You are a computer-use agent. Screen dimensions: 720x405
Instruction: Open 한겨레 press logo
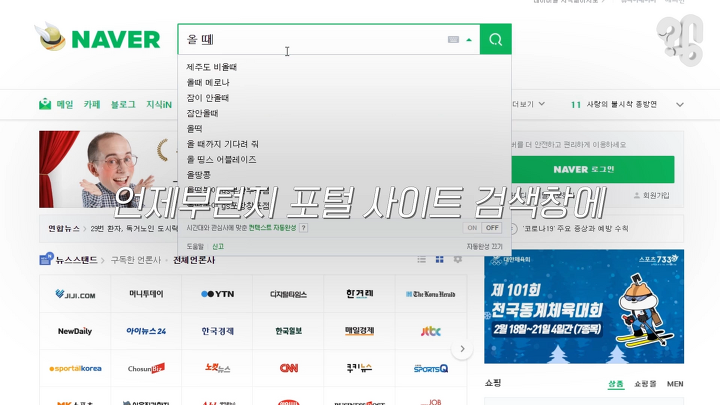point(360,294)
